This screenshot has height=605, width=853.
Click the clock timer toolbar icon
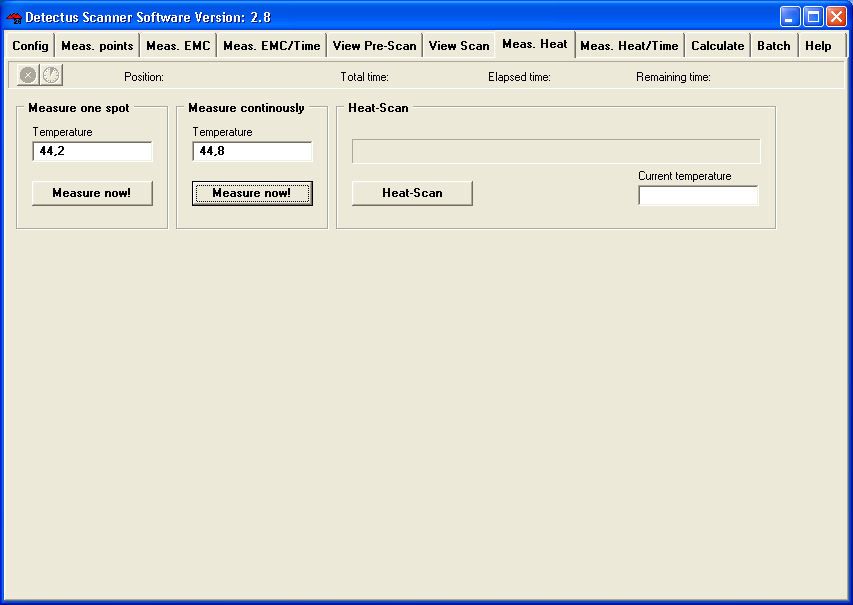(51, 75)
